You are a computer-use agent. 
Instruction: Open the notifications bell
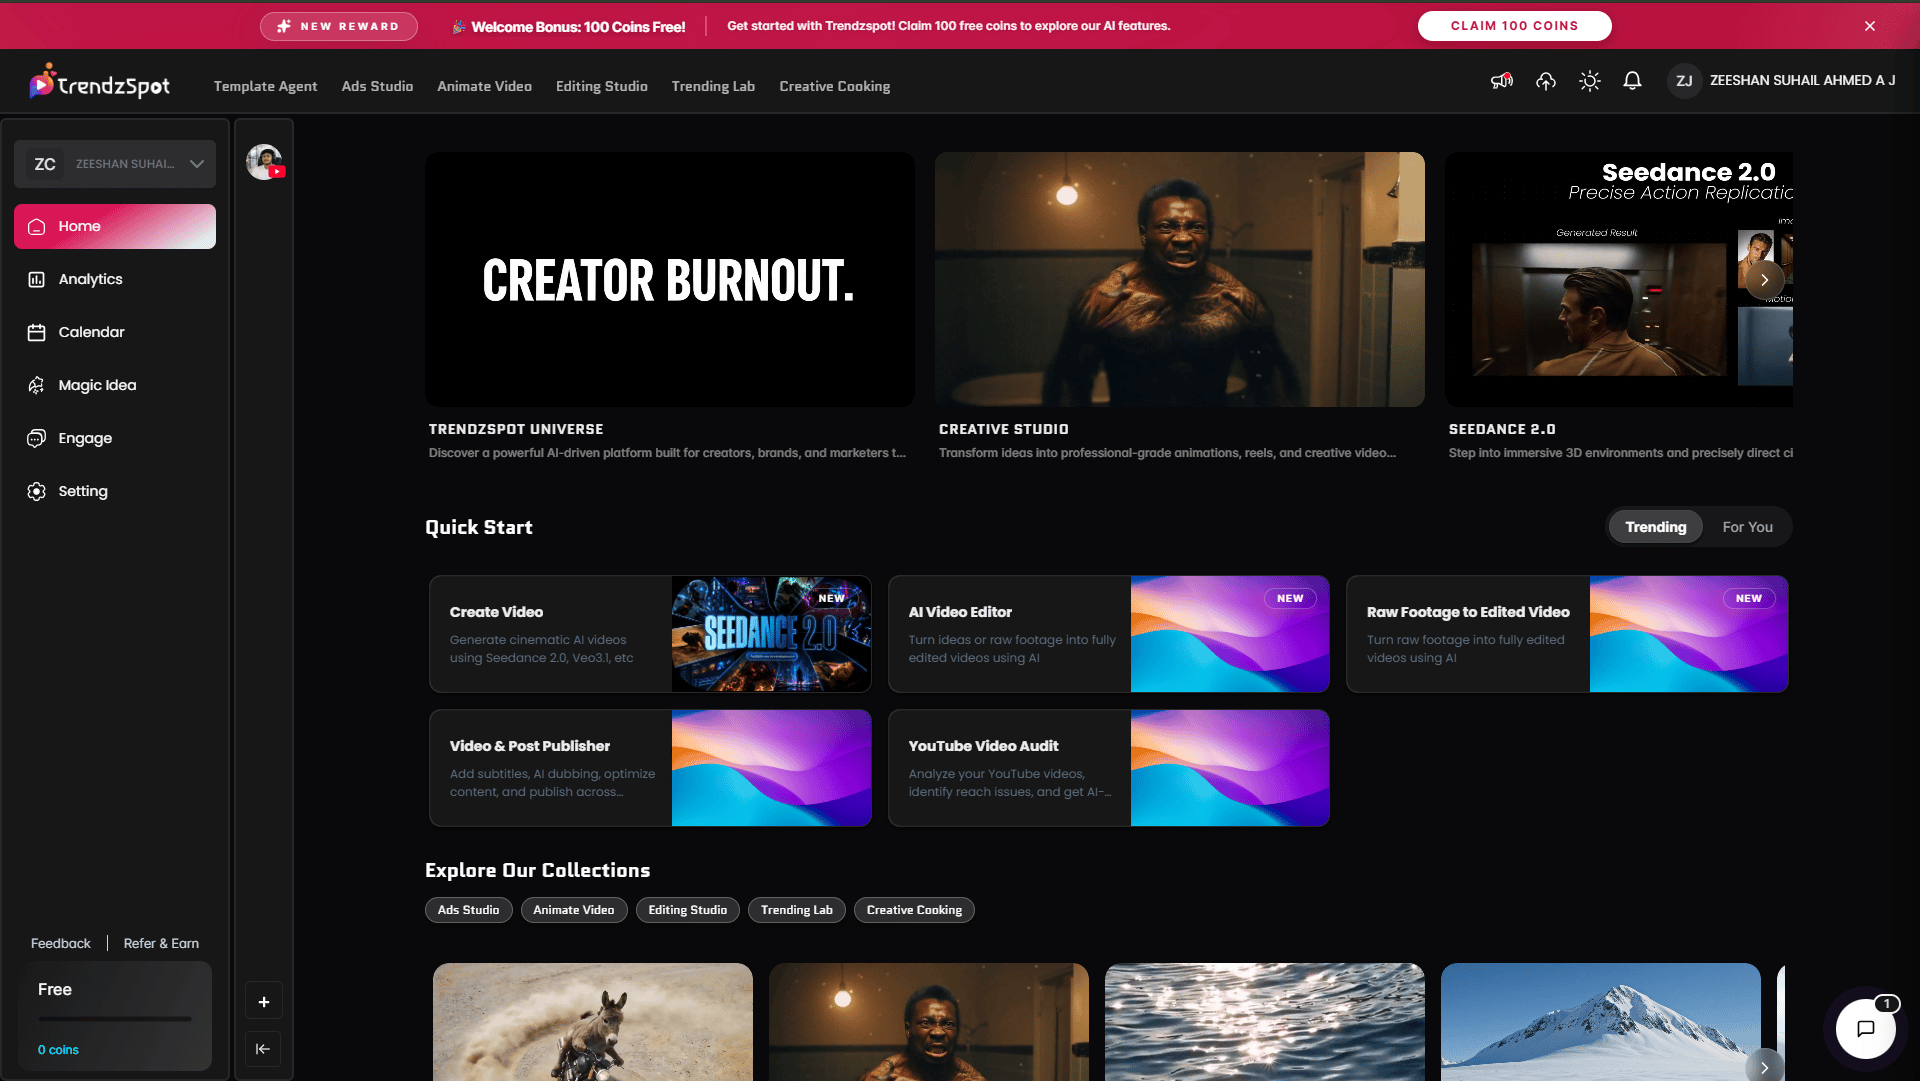pos(1632,81)
